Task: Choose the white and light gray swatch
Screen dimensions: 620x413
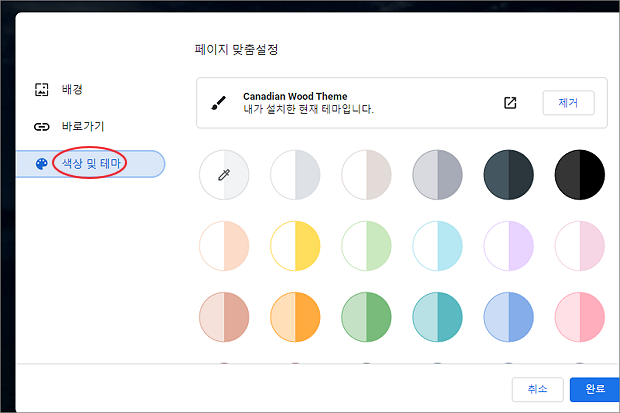Action: coord(295,174)
